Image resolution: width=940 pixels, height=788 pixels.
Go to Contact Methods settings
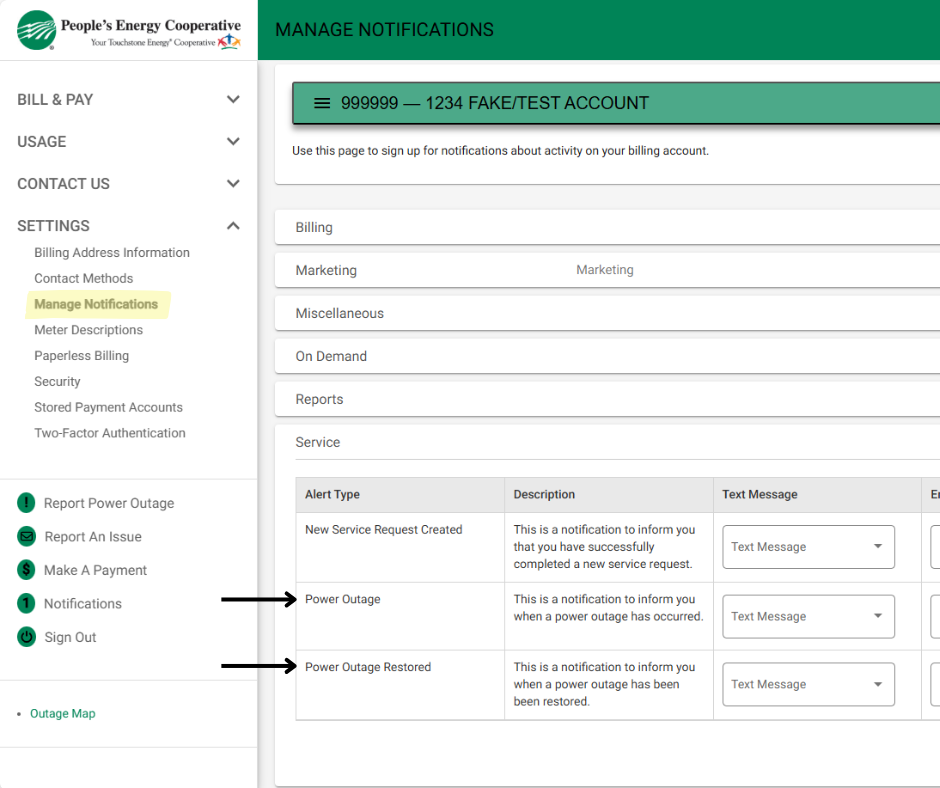coord(84,278)
